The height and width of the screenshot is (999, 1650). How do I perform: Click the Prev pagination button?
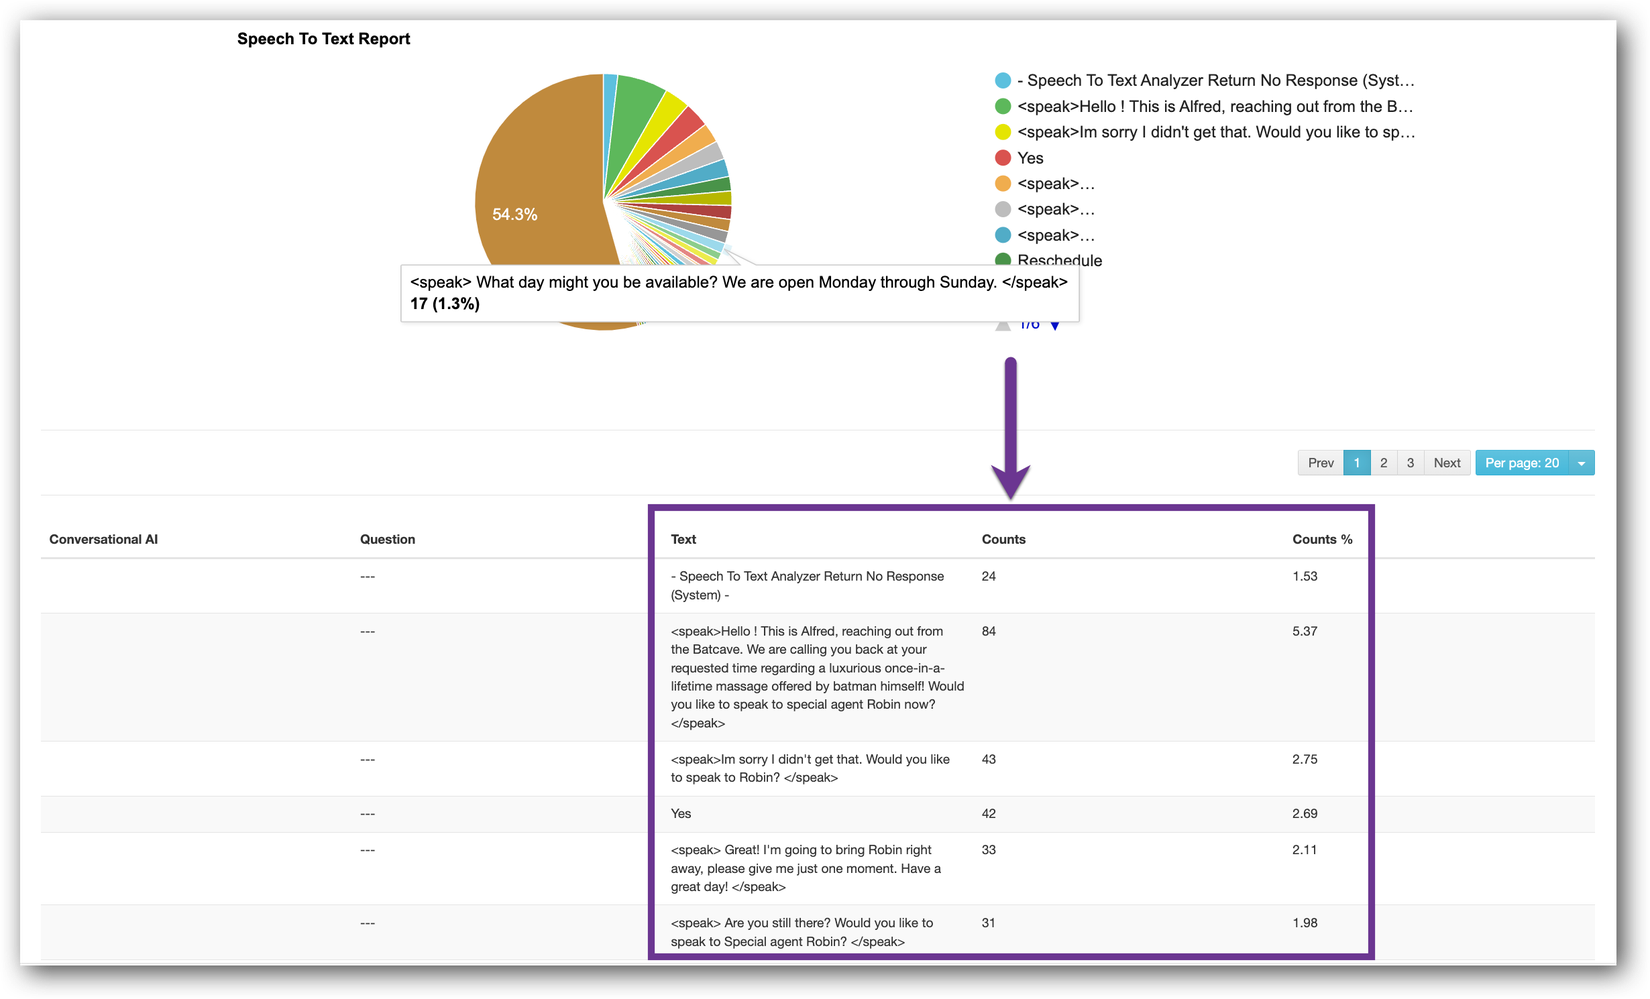point(1320,463)
